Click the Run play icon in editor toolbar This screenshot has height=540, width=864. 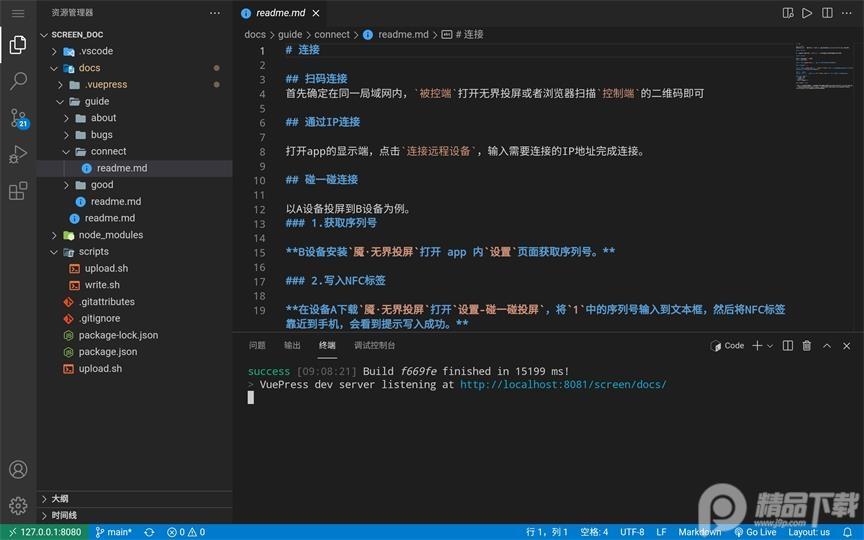[806, 13]
